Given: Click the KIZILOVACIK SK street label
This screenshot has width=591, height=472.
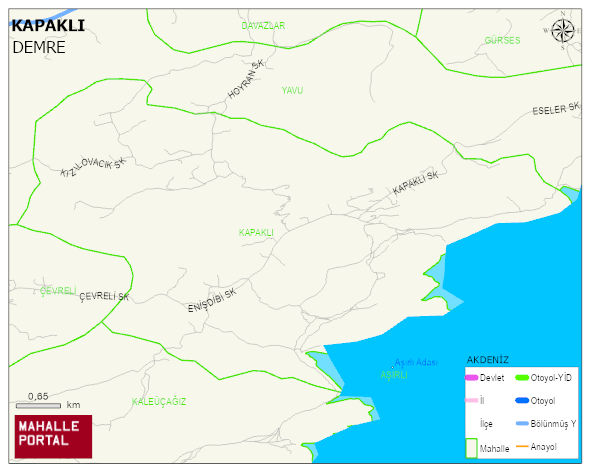Looking at the screenshot, I should coord(93,167).
